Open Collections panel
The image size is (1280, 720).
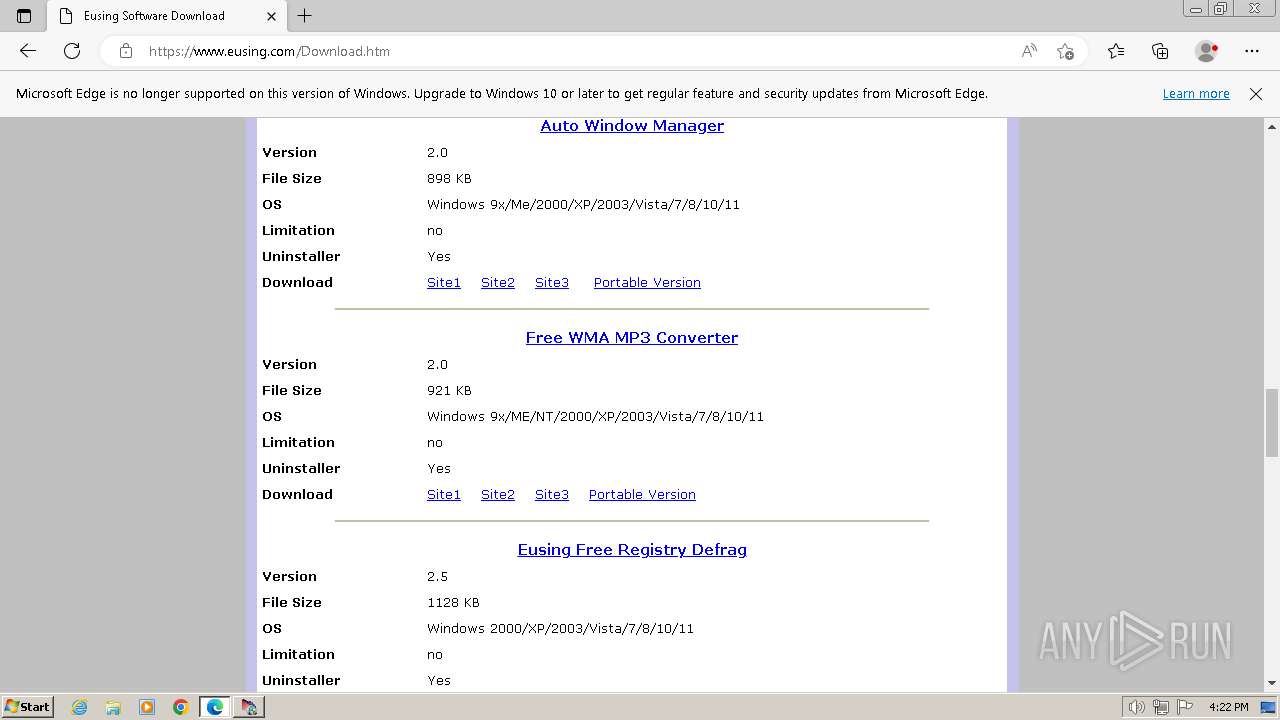tap(1160, 51)
